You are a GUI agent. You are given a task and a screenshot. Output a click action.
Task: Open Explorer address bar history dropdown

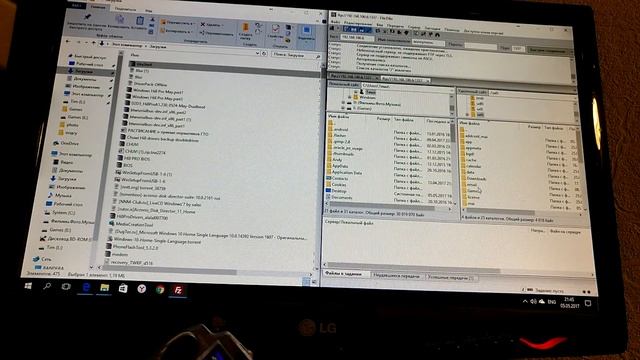(x=258, y=53)
